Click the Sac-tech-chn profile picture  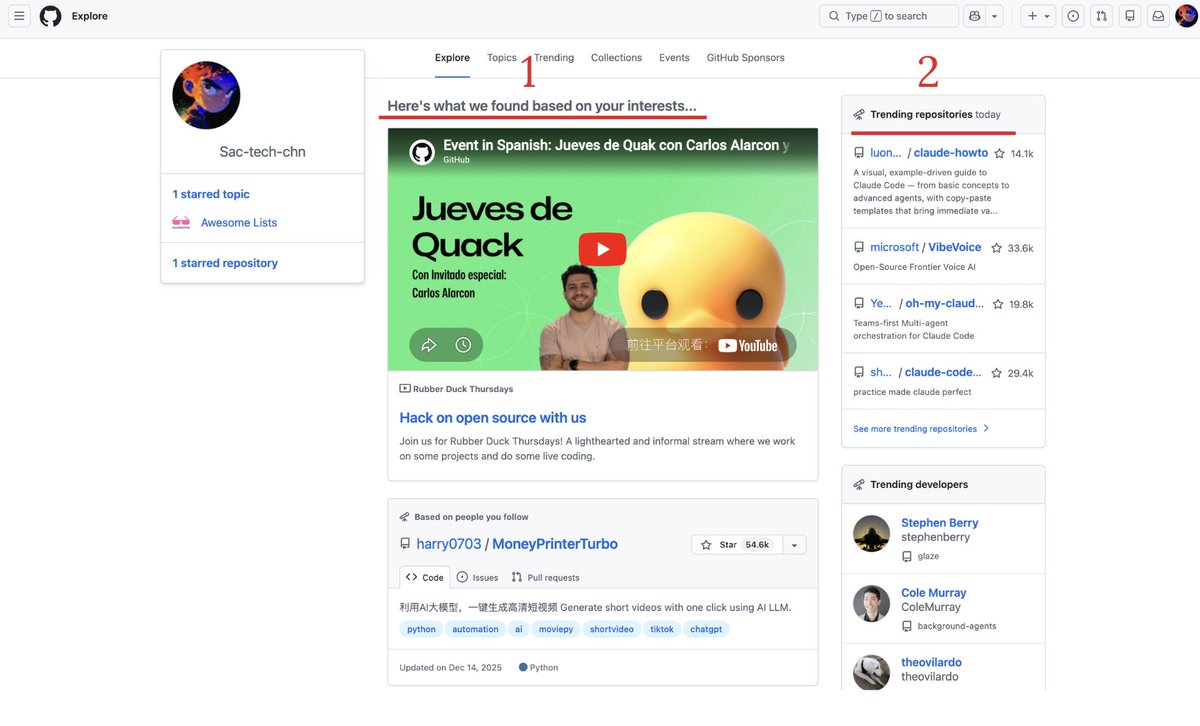click(x=206, y=95)
